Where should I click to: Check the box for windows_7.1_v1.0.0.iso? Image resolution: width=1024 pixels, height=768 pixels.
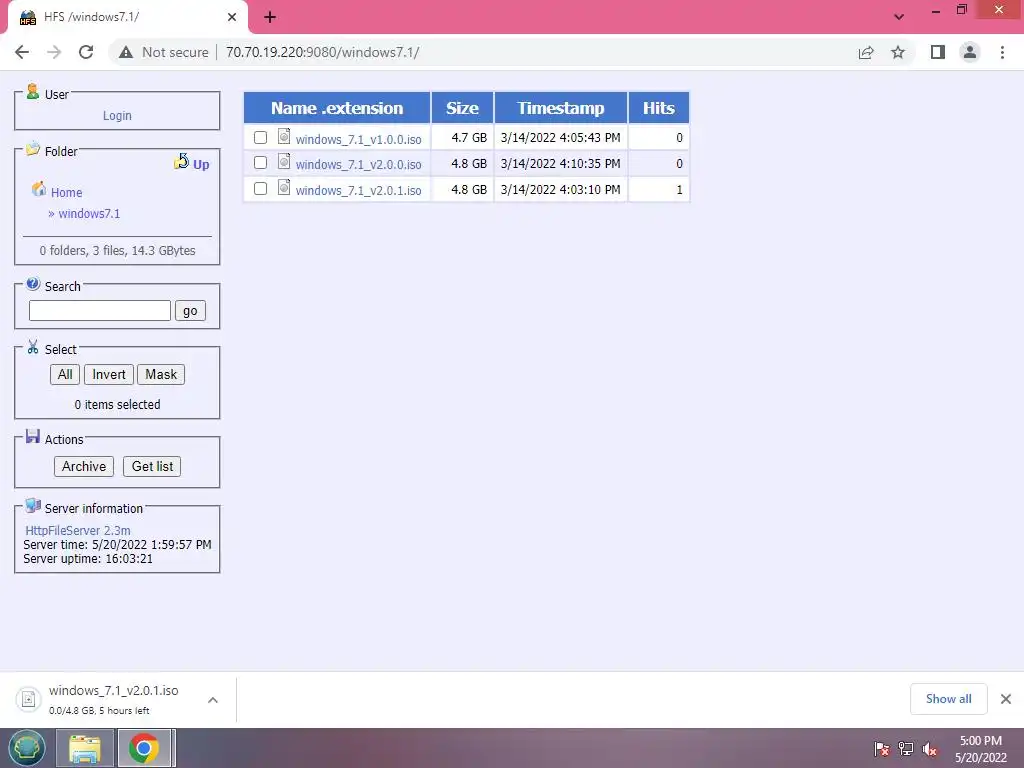coord(261,137)
